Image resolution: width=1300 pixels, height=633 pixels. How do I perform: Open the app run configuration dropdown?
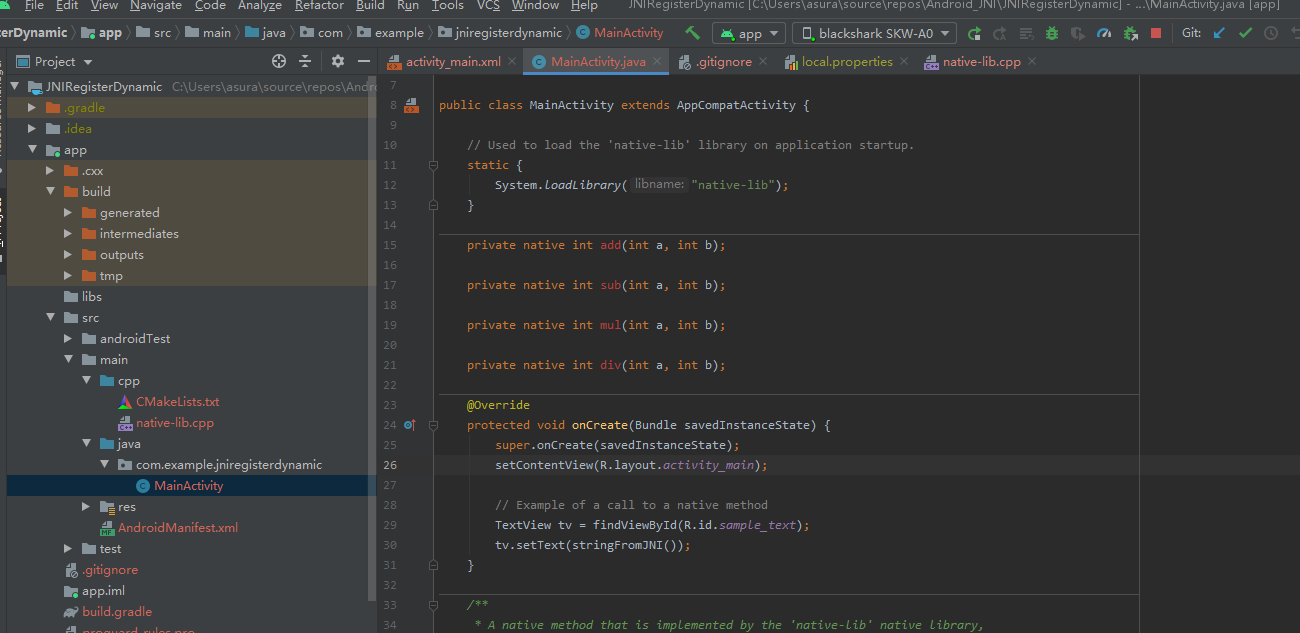[748, 33]
